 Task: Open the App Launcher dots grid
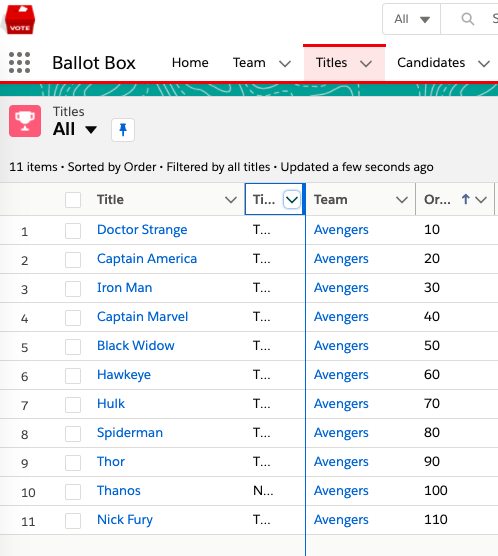(20, 62)
